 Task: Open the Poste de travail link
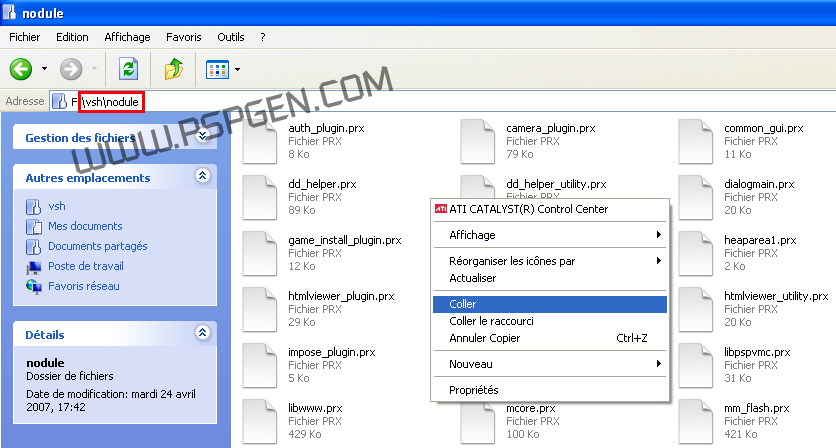click(86, 266)
